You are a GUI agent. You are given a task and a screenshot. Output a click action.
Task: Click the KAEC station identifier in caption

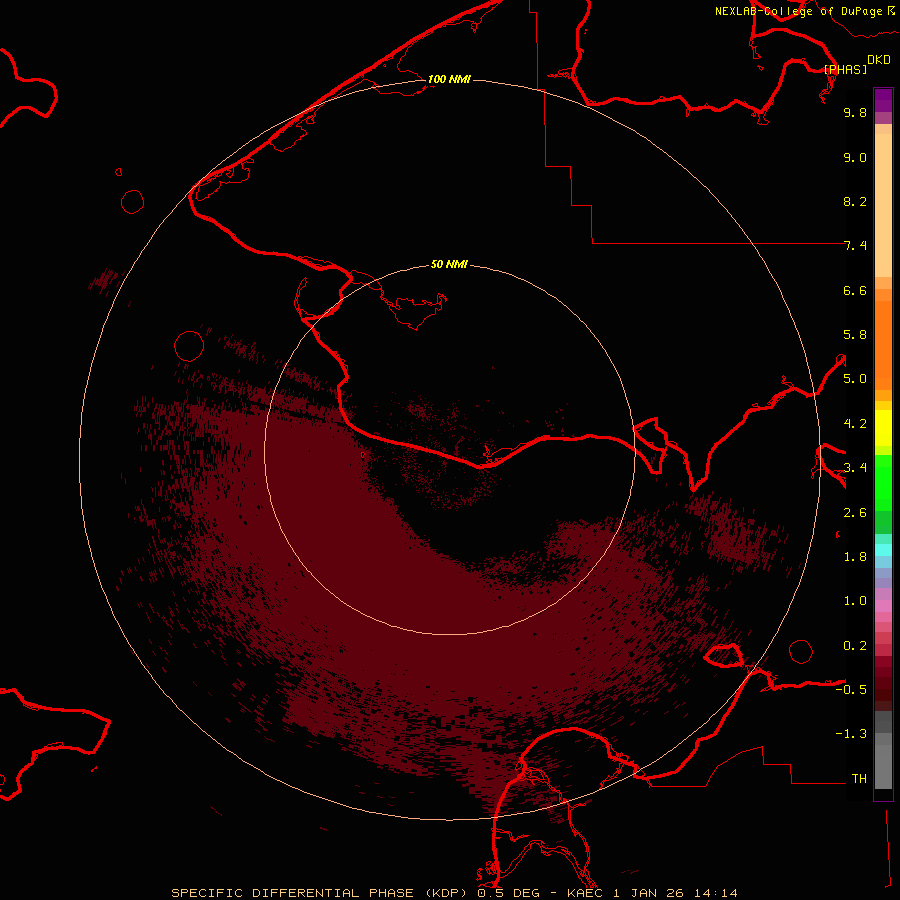(x=585, y=893)
